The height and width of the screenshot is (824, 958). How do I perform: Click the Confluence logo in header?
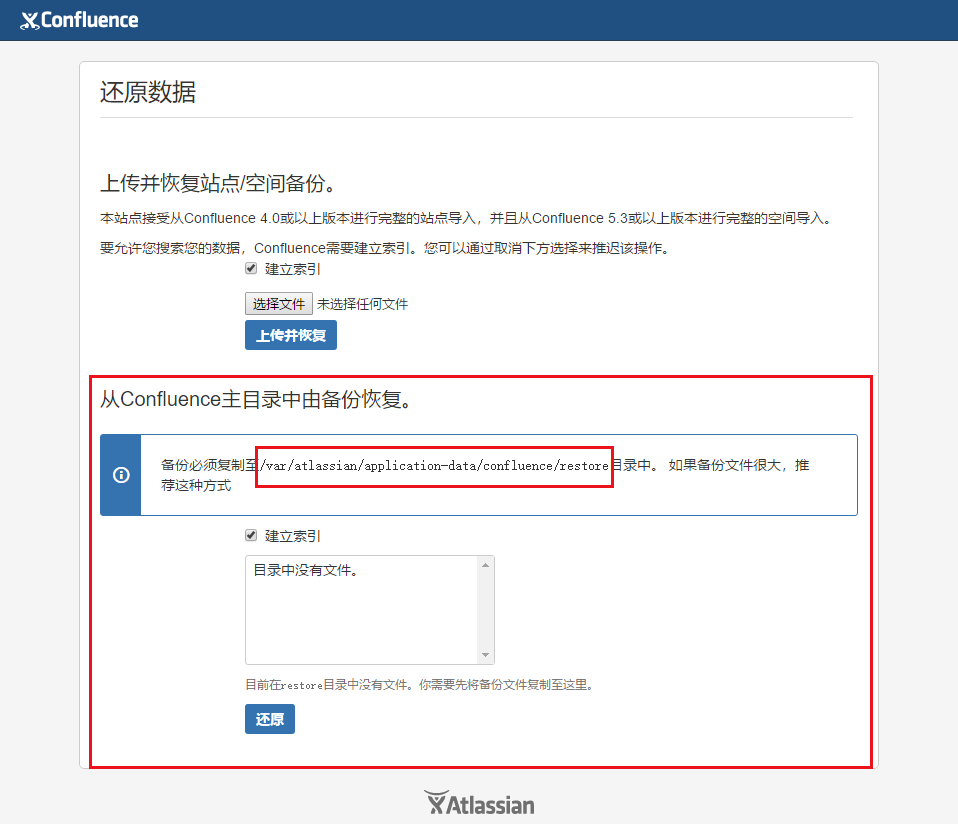(x=79, y=20)
